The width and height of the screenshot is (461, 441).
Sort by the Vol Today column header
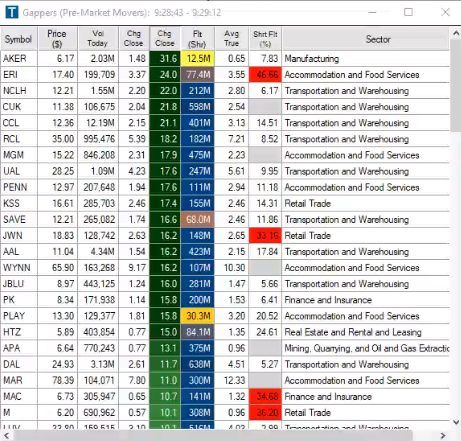pos(98,39)
